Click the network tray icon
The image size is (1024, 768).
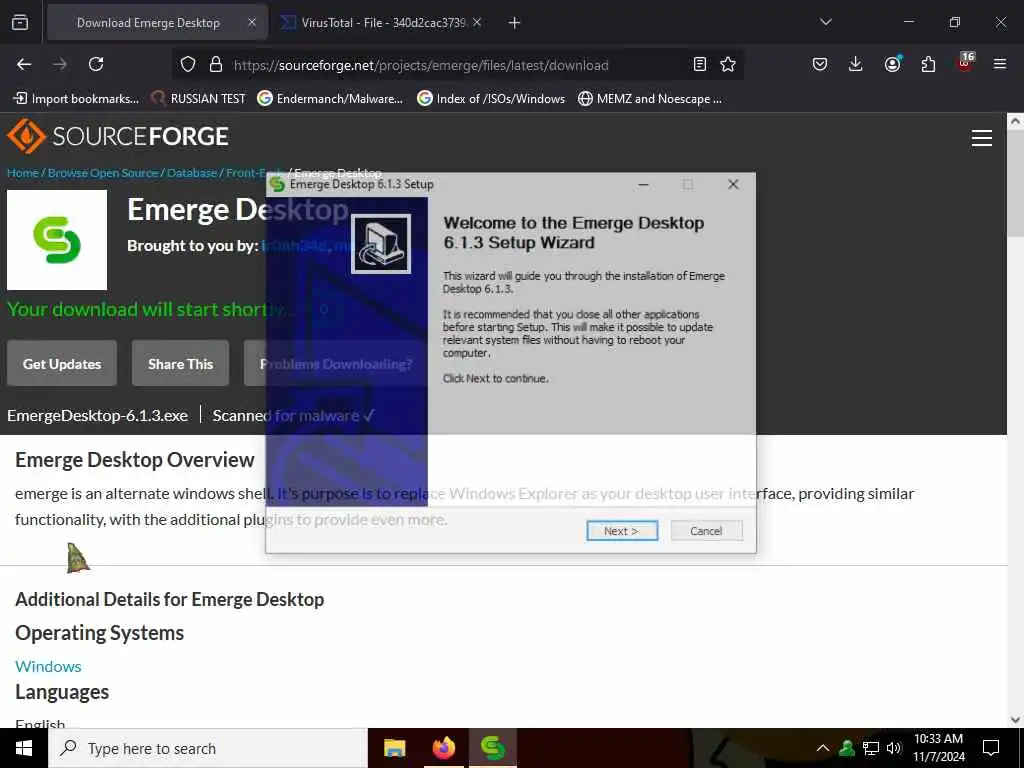coord(871,748)
